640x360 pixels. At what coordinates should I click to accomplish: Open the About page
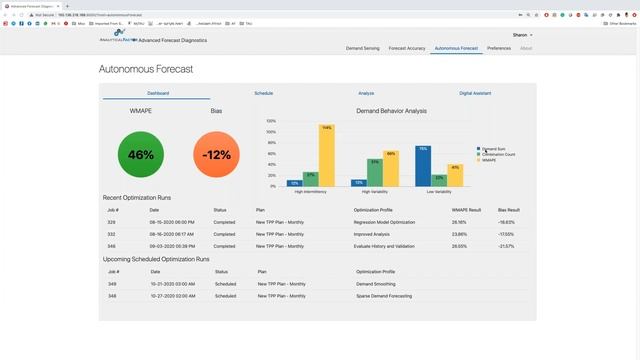pyautogui.click(x=526, y=48)
